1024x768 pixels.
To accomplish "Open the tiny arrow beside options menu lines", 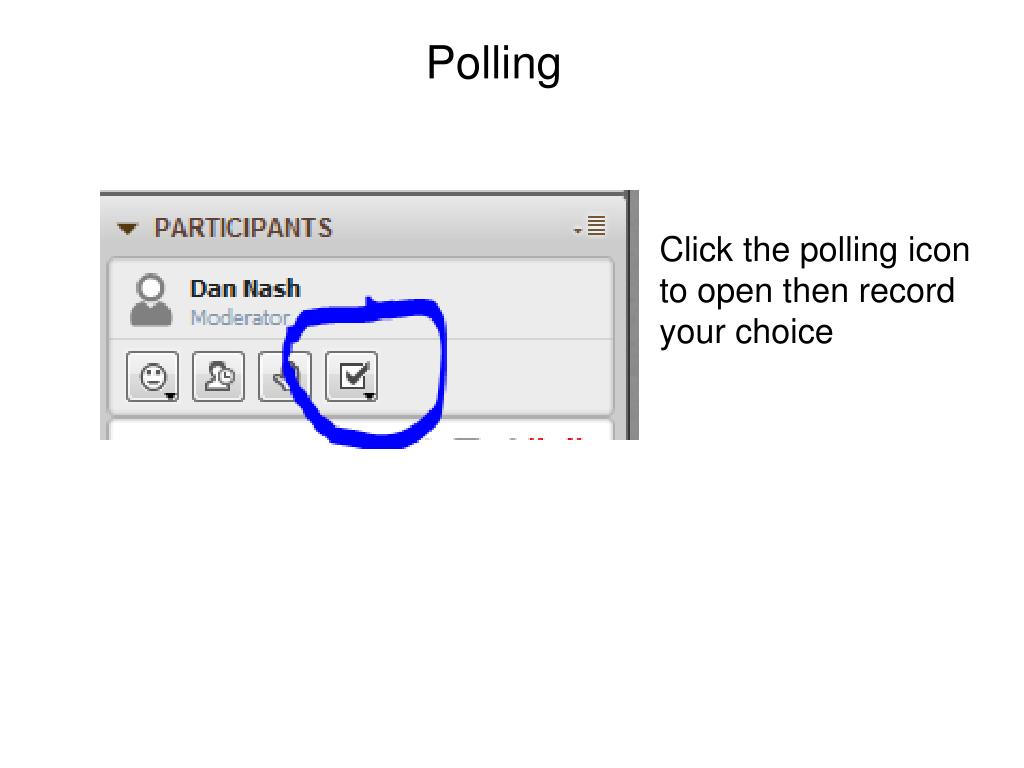I will (578, 230).
